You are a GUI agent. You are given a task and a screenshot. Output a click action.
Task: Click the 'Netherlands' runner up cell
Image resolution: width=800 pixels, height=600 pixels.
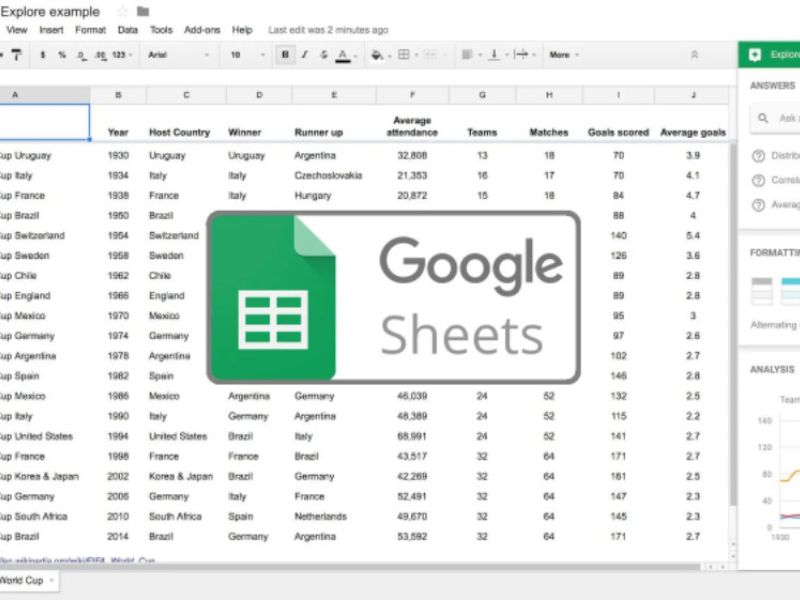[x=334, y=516]
